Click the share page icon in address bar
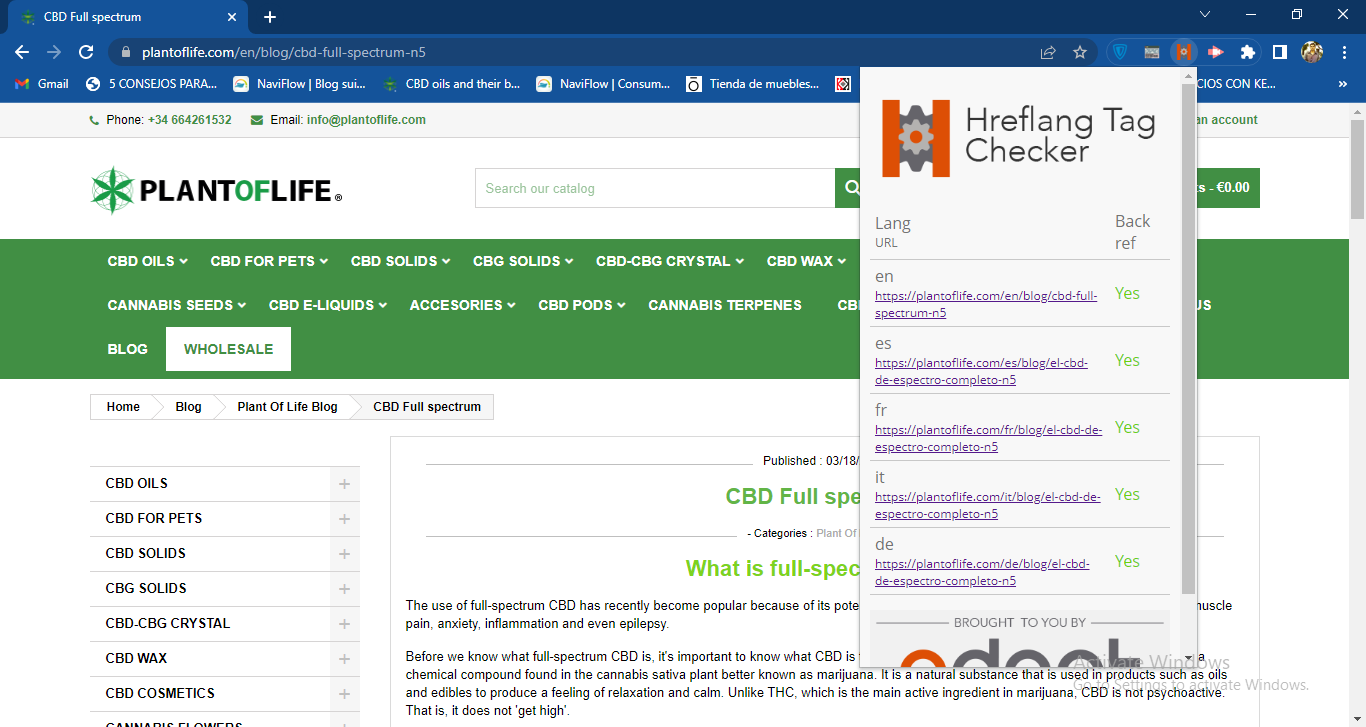 tap(1048, 52)
